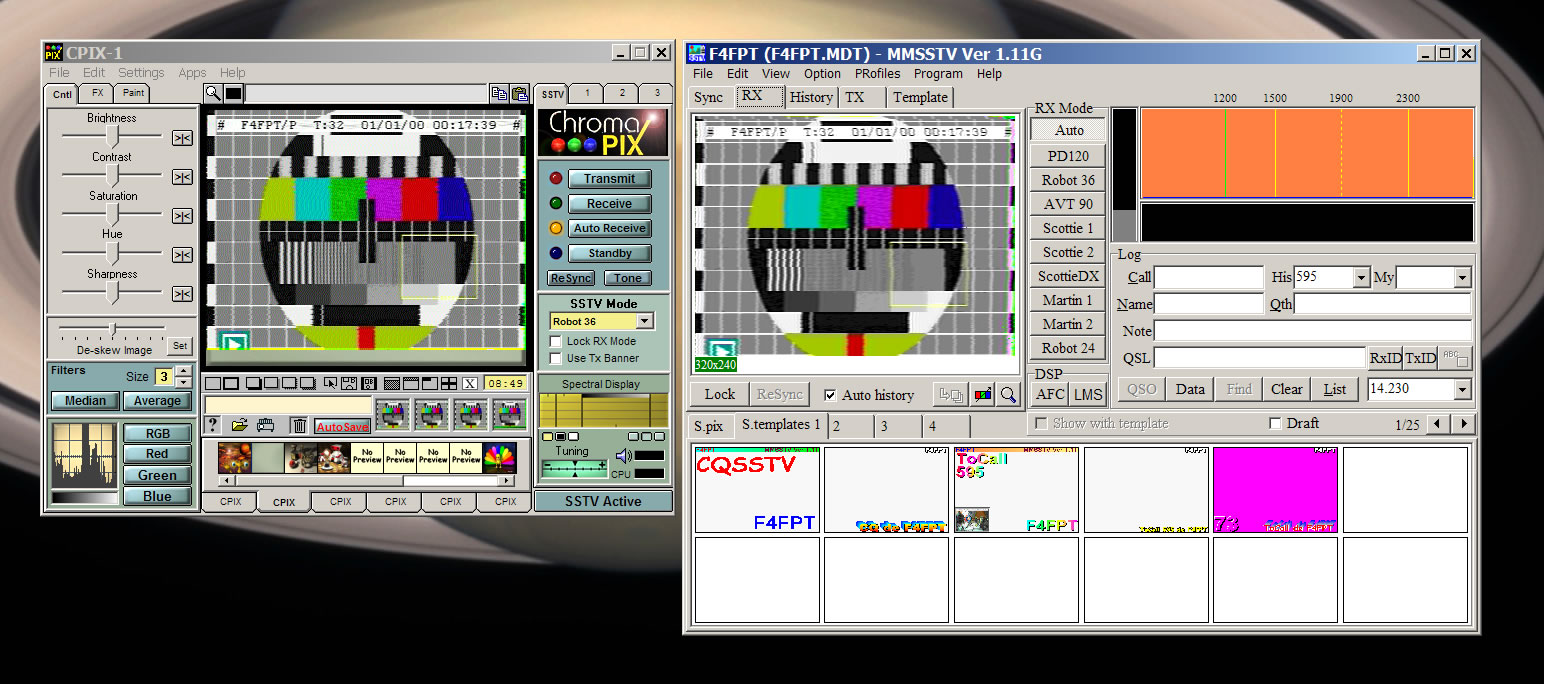Switch to the History tab in MMSSTV
1544x684 pixels.
click(810, 97)
